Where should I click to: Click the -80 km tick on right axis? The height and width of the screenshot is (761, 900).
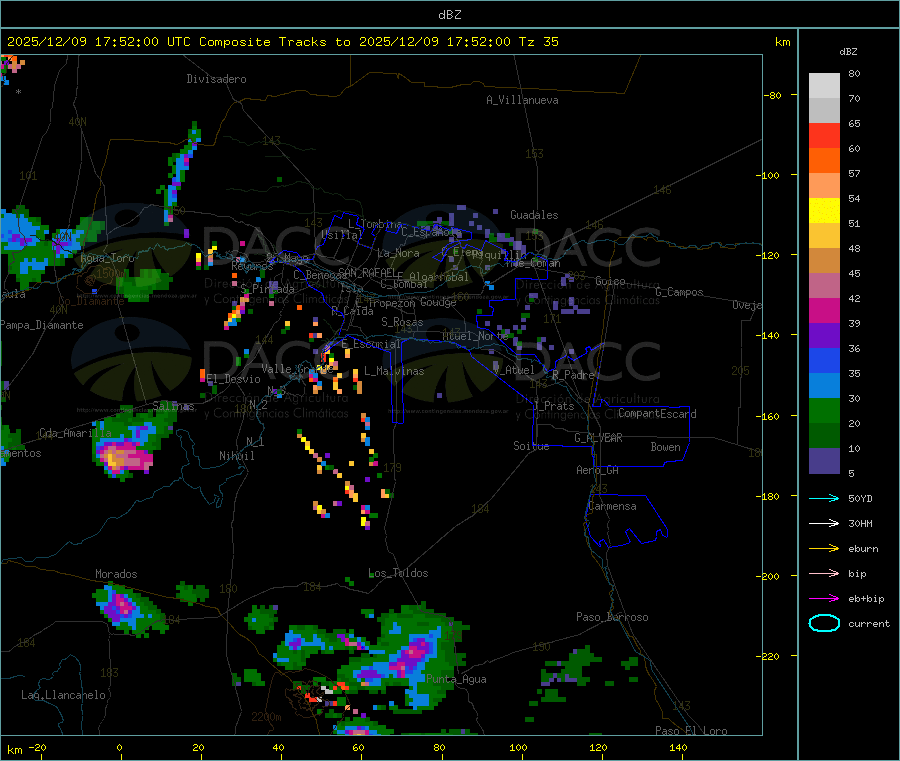pos(772,95)
